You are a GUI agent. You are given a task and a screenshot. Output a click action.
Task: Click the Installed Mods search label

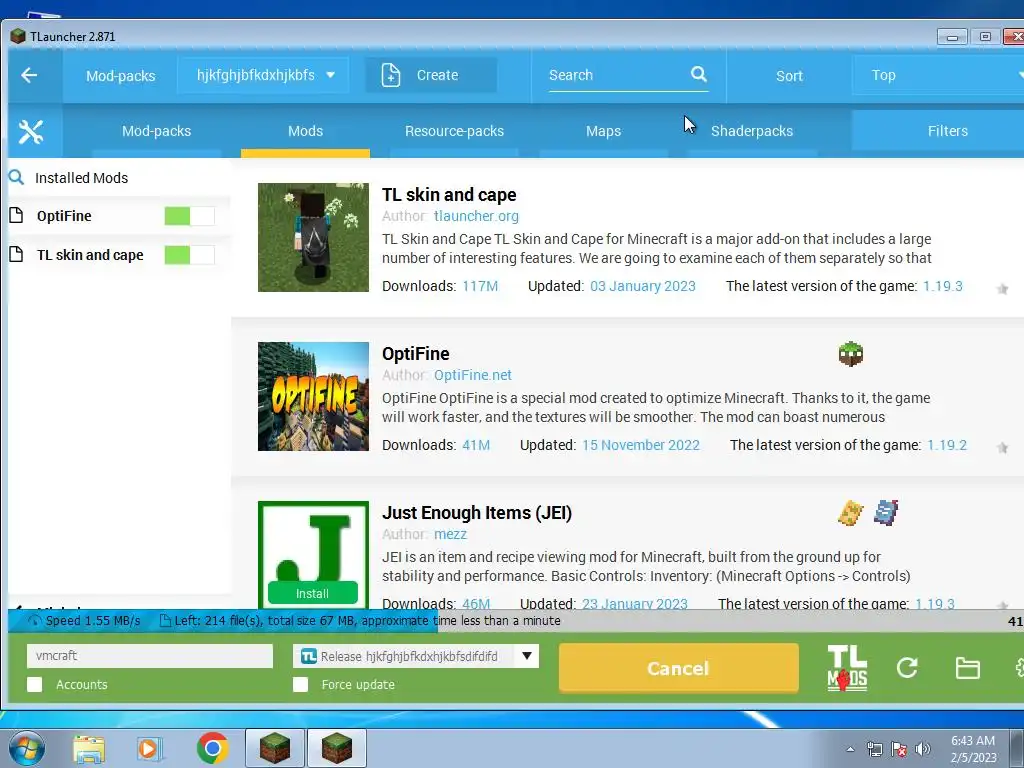[x=82, y=178]
